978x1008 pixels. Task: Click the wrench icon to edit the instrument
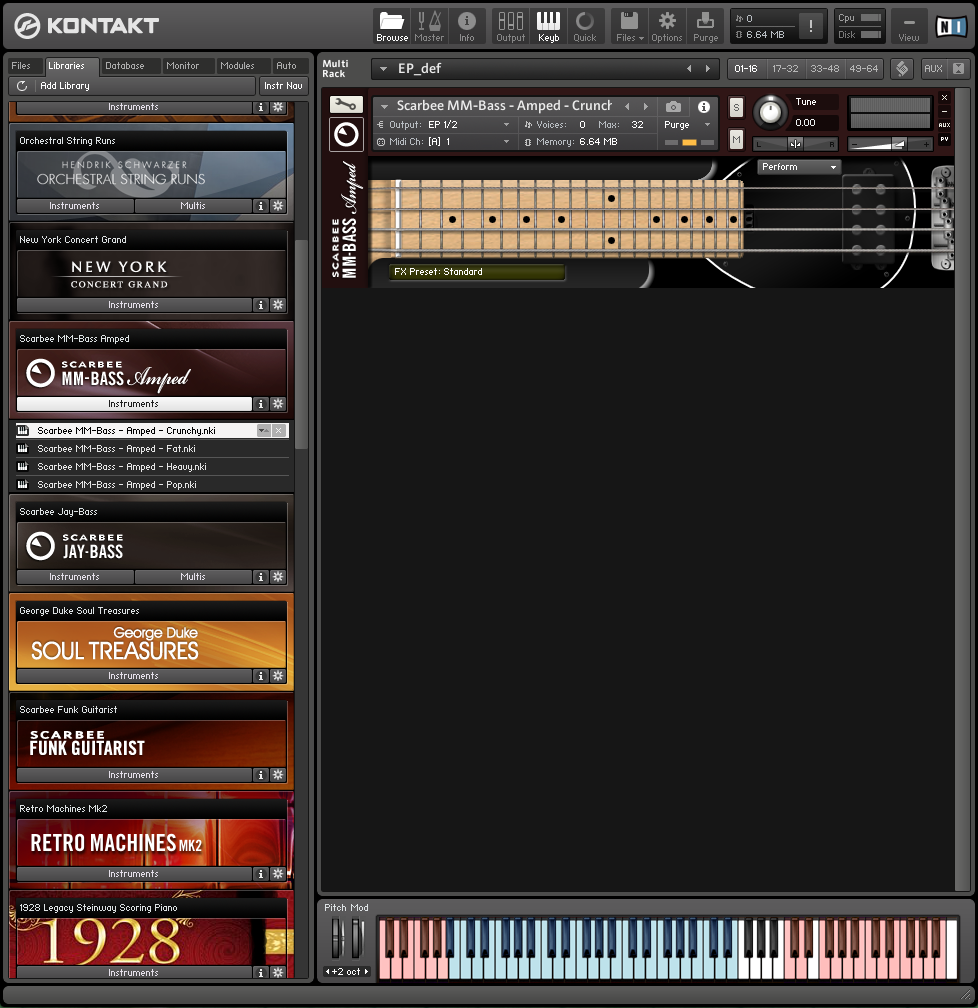346,104
